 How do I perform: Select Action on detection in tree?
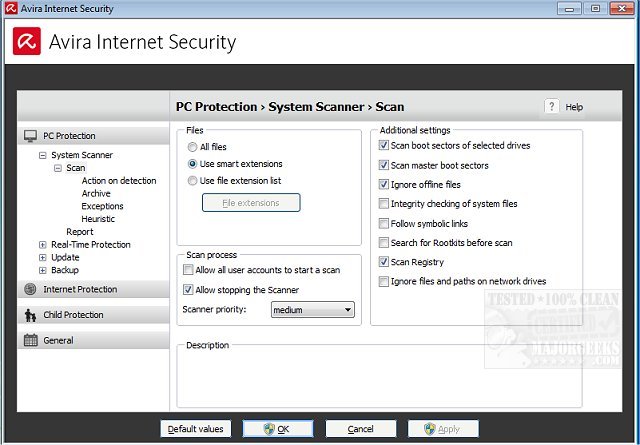[119, 181]
